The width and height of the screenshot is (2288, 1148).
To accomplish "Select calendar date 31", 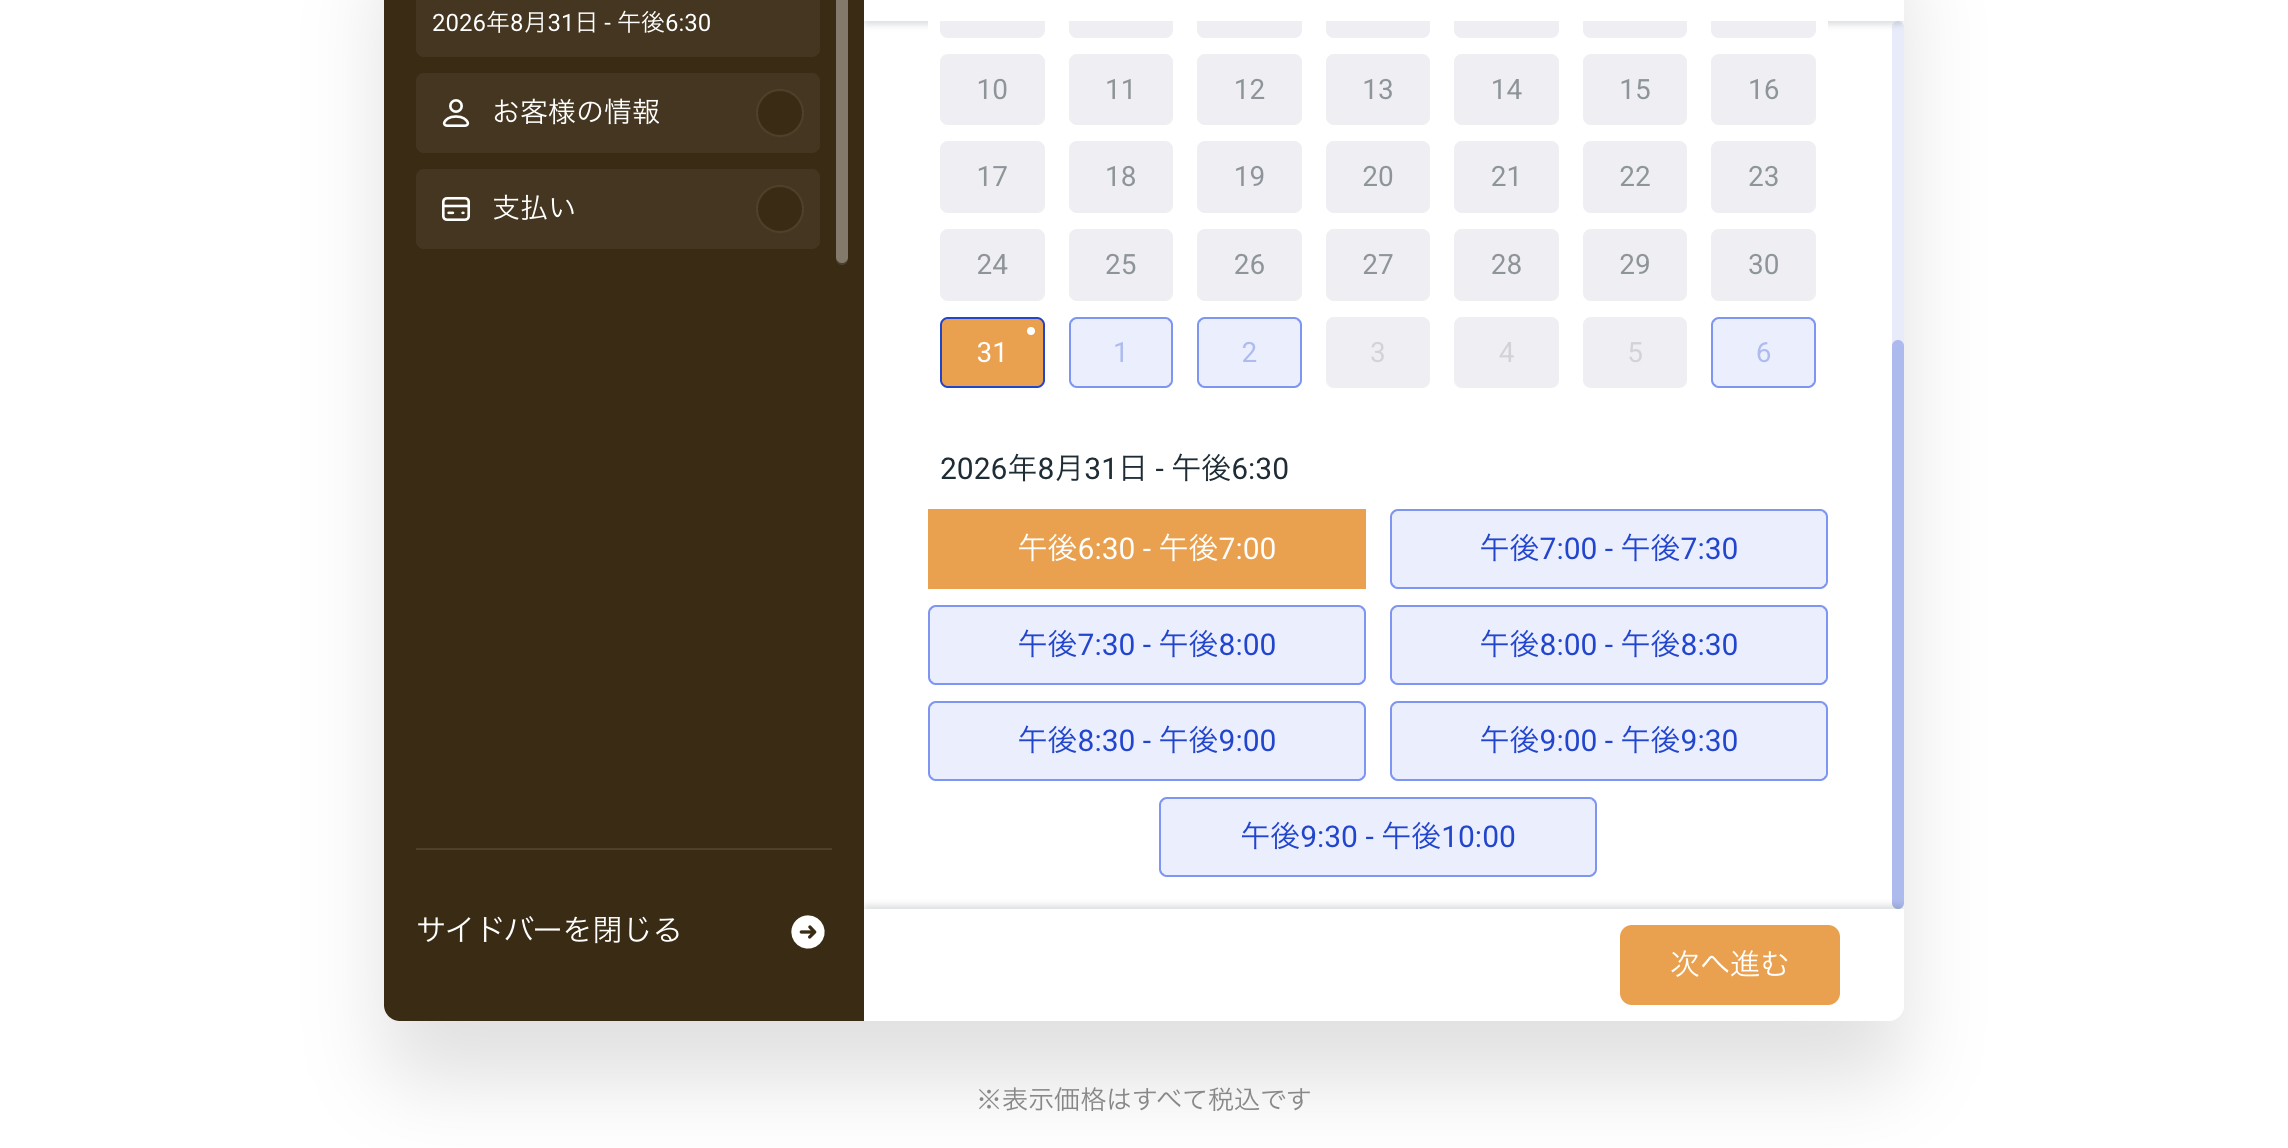I will [992, 352].
